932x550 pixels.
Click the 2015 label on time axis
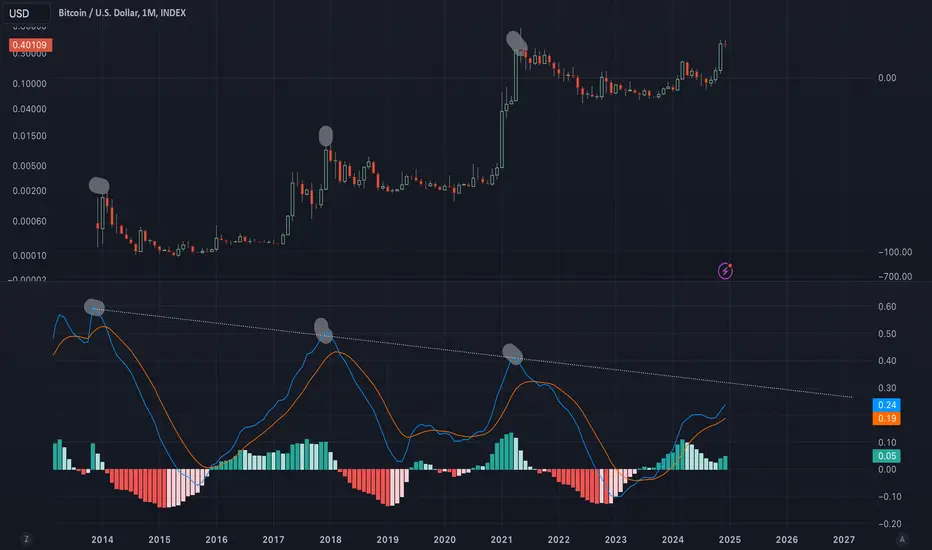click(x=159, y=539)
